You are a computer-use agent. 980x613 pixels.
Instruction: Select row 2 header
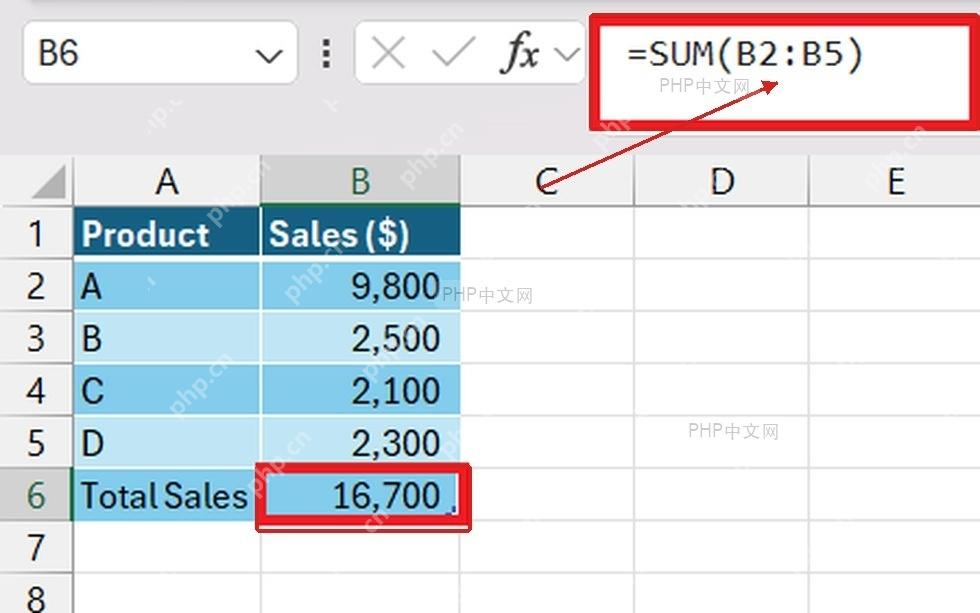pyautogui.click(x=36, y=286)
